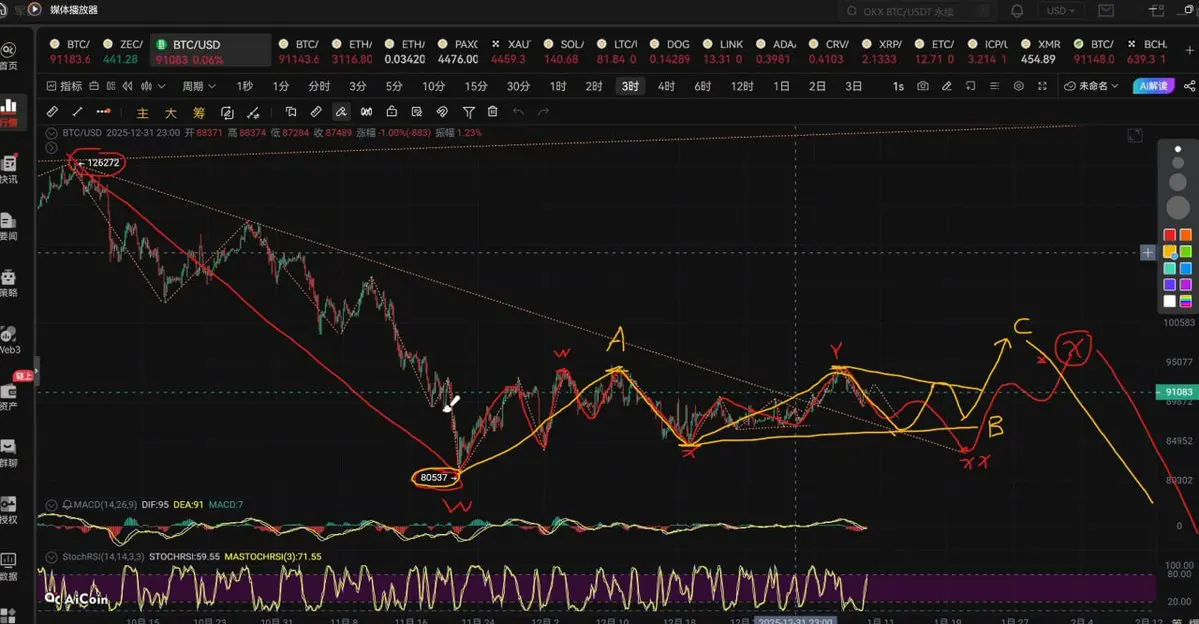Open notifications bell icon
This screenshot has width=1199, height=624.
[1017, 11]
